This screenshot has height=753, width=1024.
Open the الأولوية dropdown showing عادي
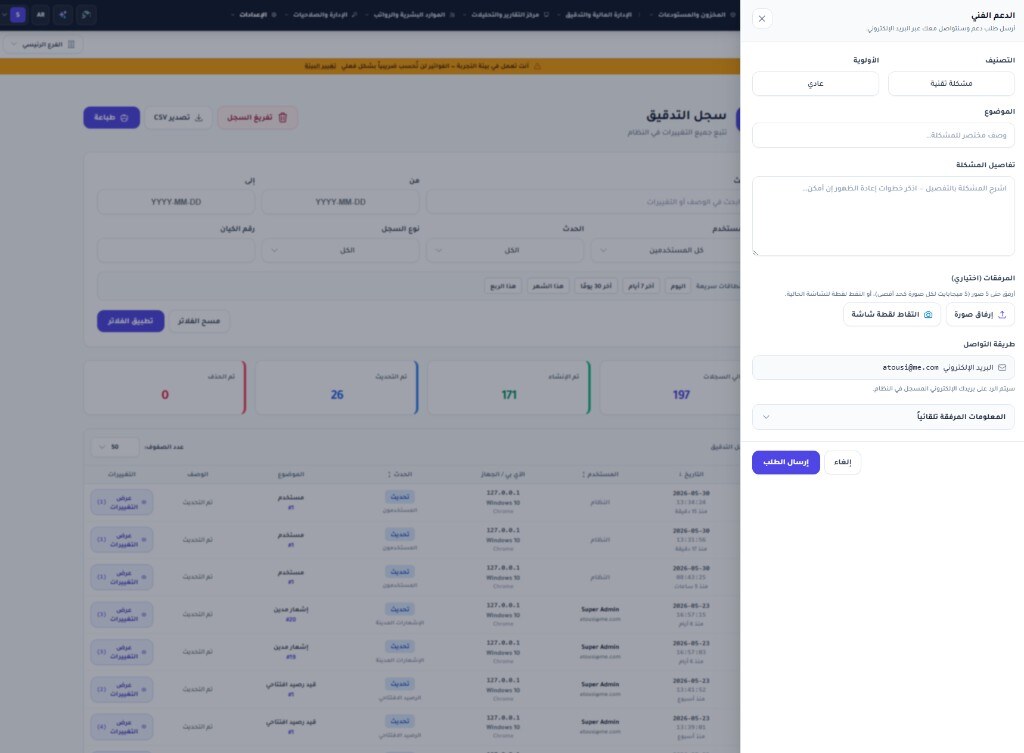tap(815, 84)
